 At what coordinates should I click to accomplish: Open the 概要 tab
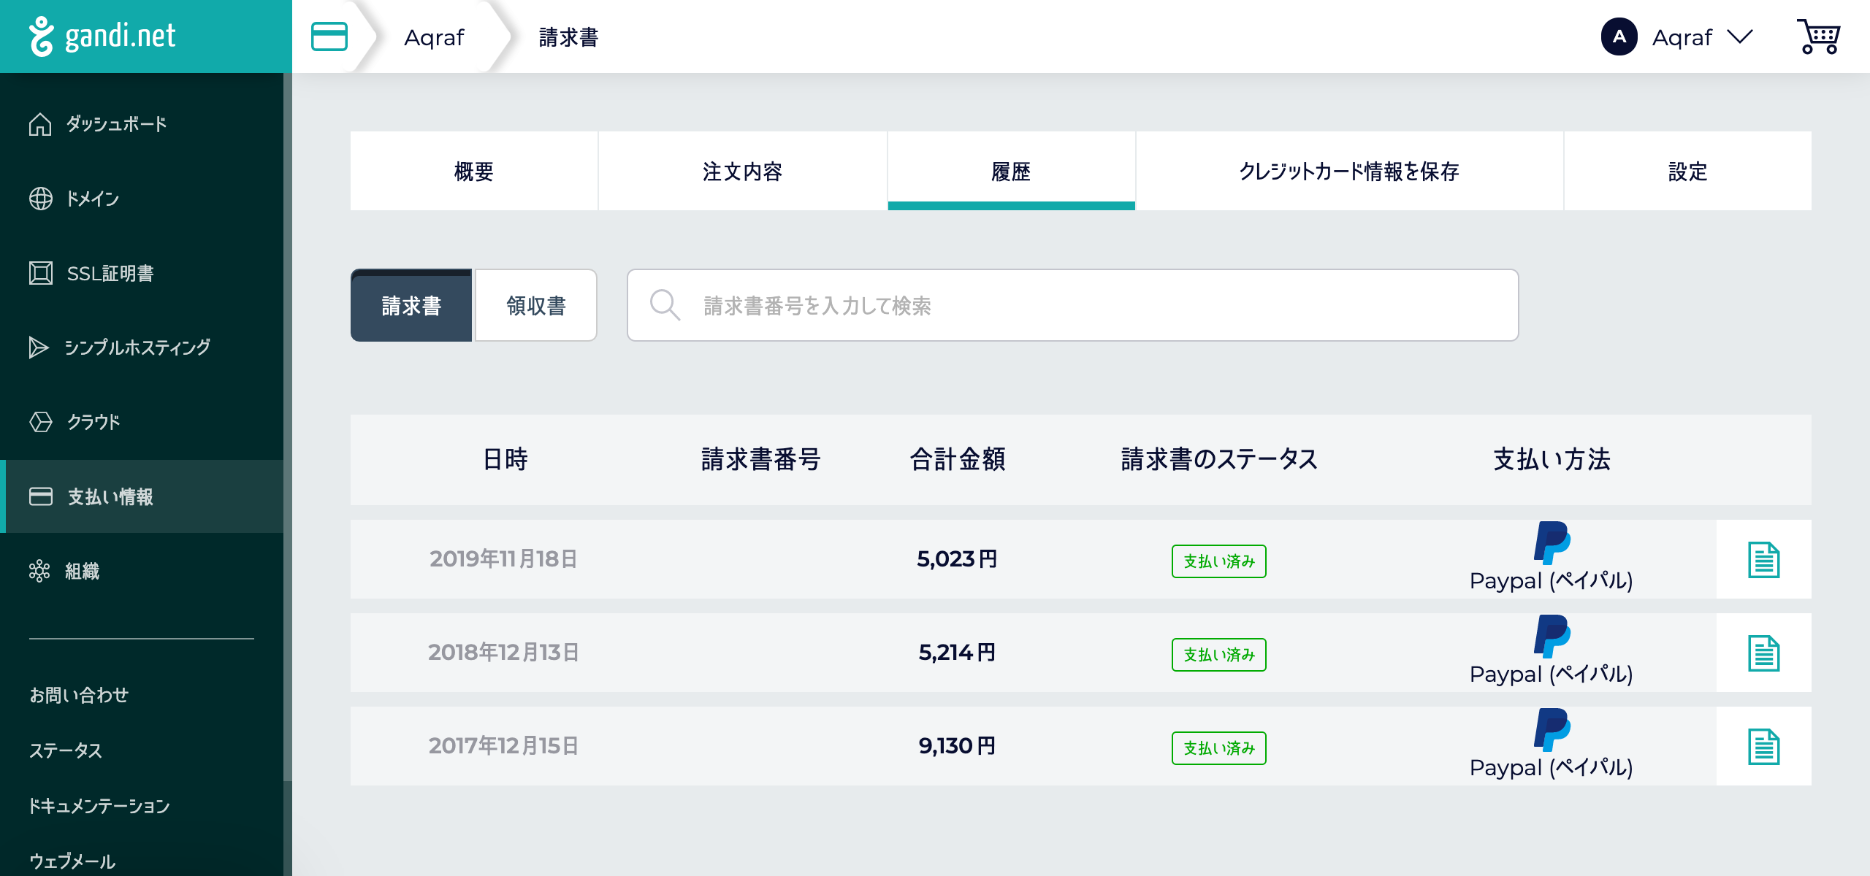click(x=474, y=172)
